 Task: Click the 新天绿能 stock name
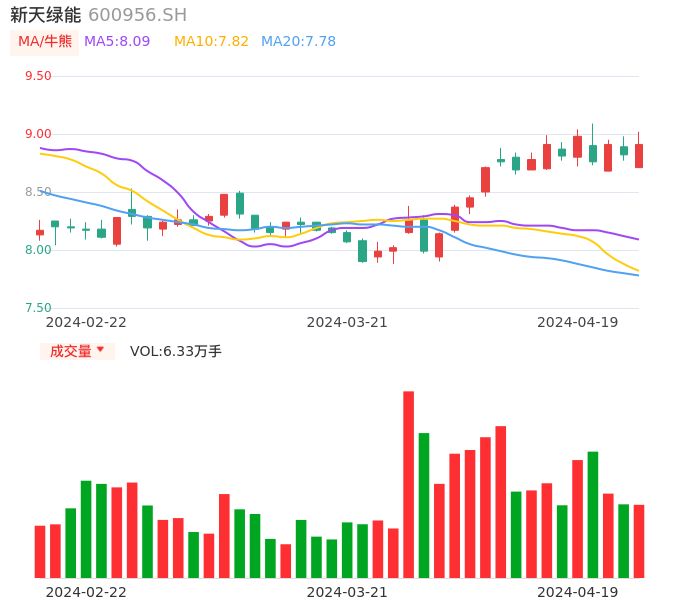point(45,15)
